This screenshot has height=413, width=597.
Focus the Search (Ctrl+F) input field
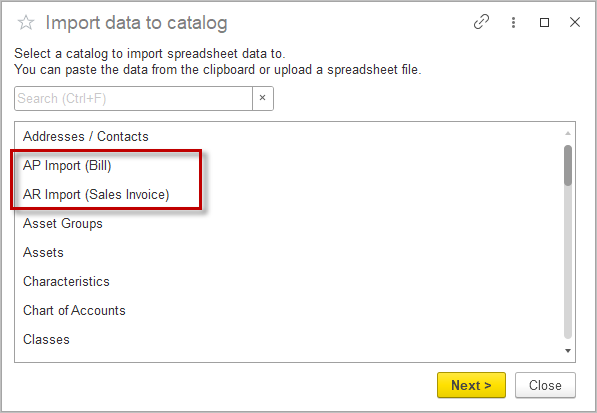[x=133, y=99]
